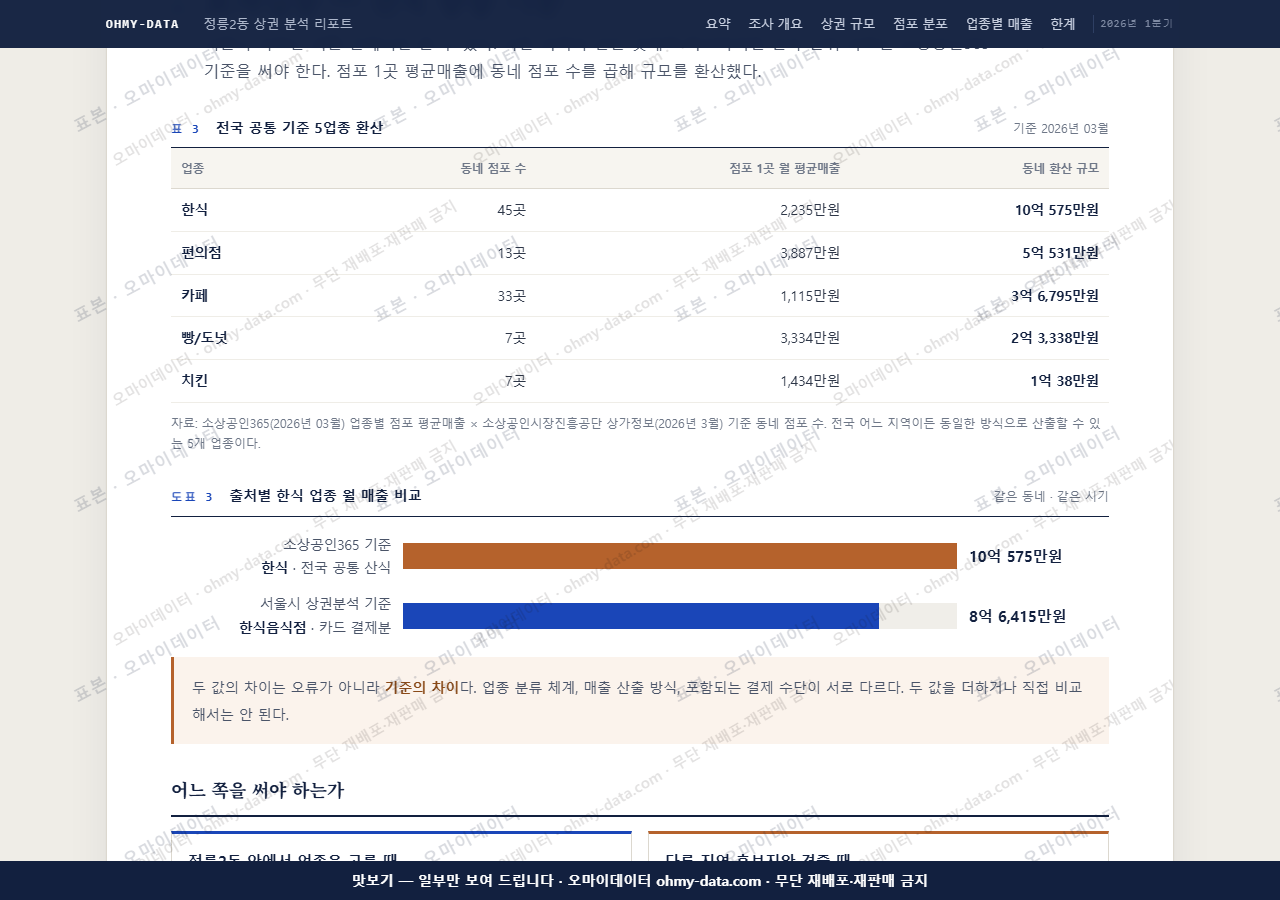Screen dimensions: 1280x900
Task: Click the 1,434만원 average sales cell
Action: click(810, 381)
